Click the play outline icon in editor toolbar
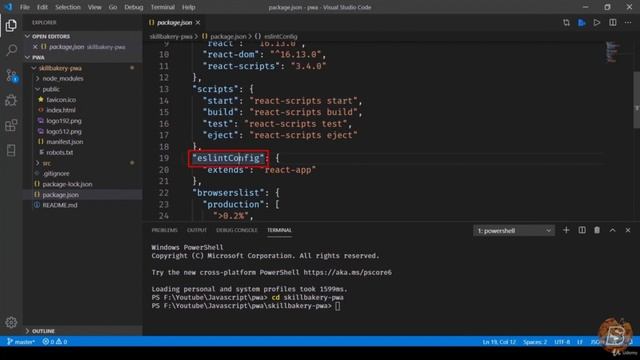This screenshot has width=640, height=360. tap(597, 22)
